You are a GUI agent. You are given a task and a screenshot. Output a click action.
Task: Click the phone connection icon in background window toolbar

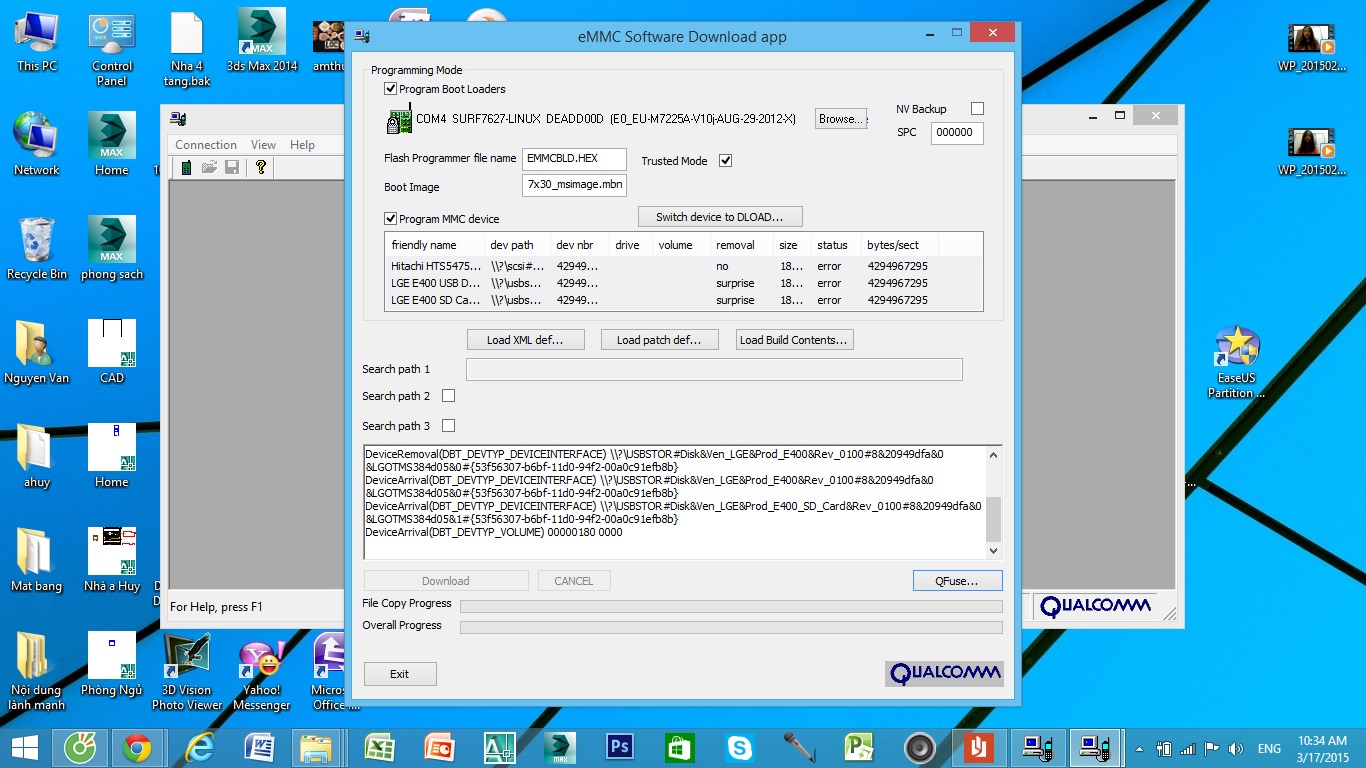pyautogui.click(x=186, y=168)
